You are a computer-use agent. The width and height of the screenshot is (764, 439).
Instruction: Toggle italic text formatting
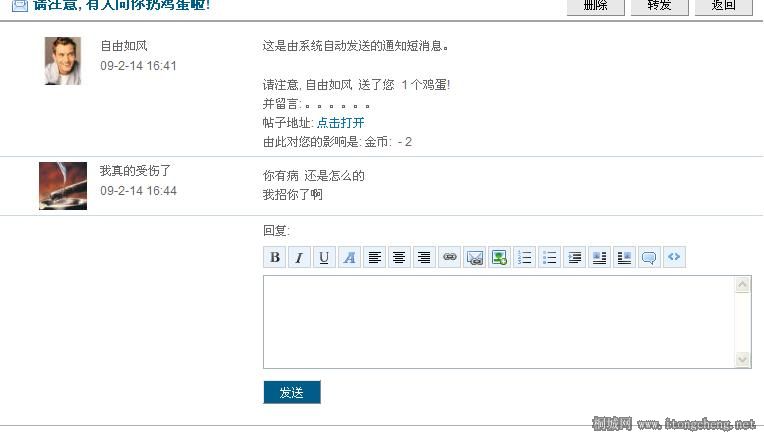[x=300, y=258]
